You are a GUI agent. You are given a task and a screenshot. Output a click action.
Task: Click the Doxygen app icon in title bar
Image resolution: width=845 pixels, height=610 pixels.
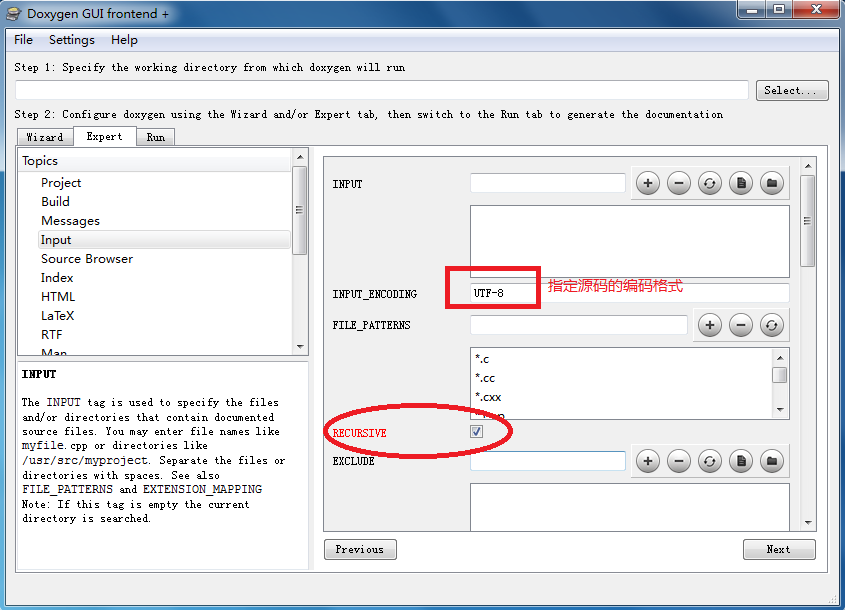13,14
